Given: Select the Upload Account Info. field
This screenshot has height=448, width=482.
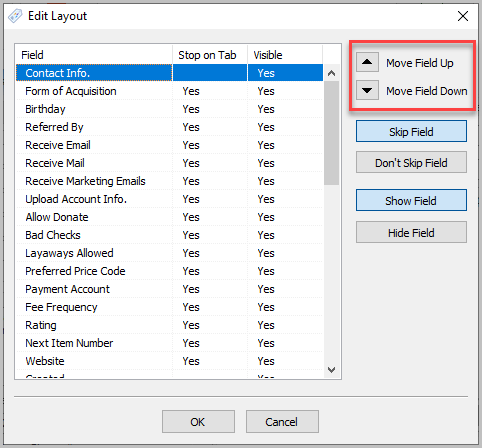Looking at the screenshot, I should click(x=169, y=199).
